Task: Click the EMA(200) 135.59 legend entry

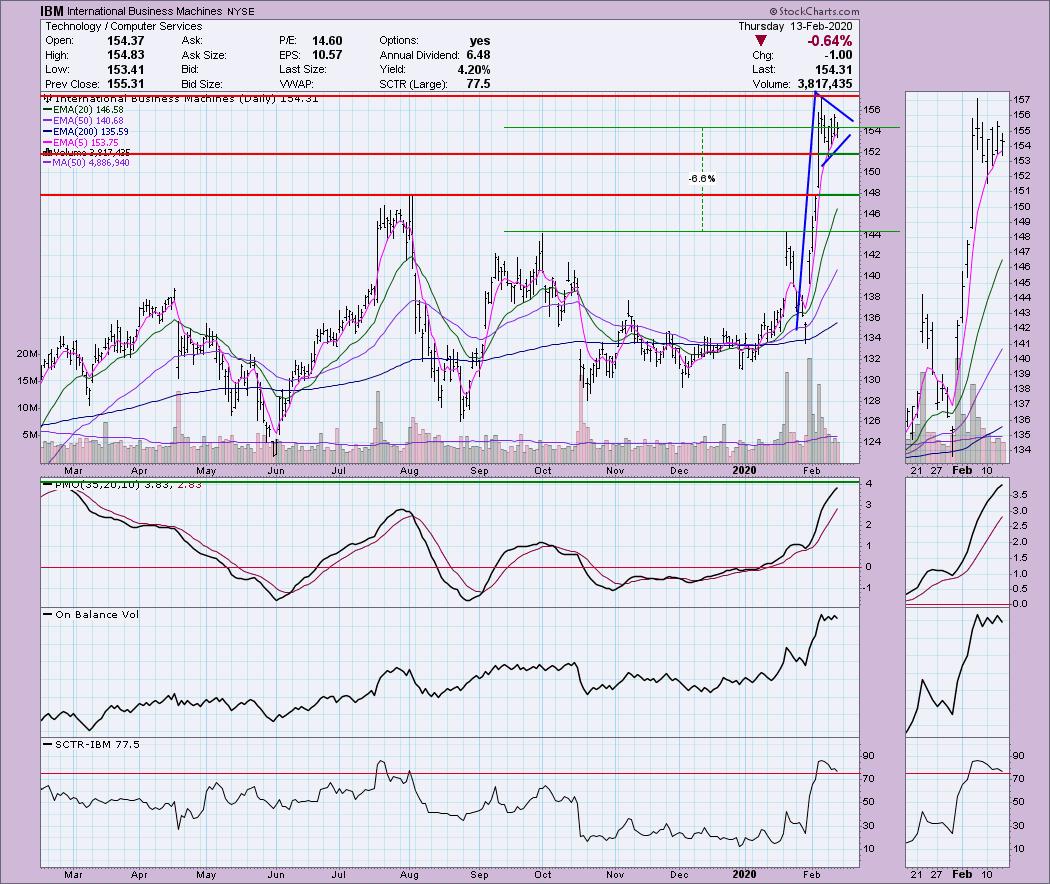Action: click(x=86, y=132)
